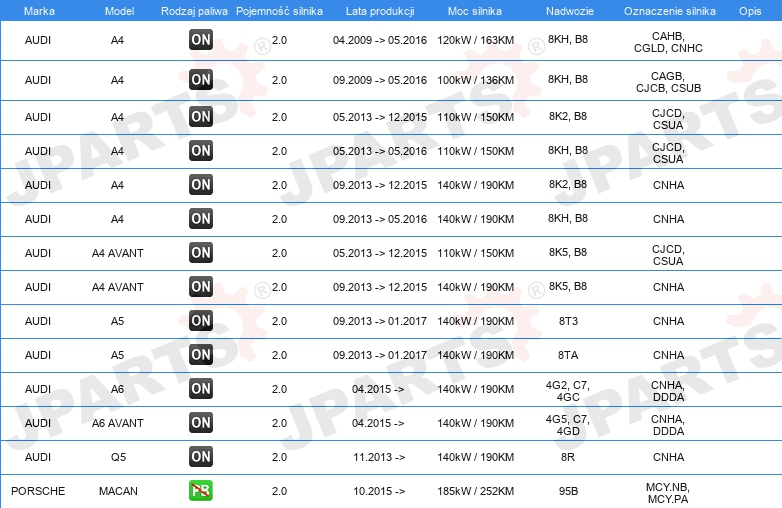Click the Nadwozie column header
This screenshot has height=508, width=782.
pos(570,11)
